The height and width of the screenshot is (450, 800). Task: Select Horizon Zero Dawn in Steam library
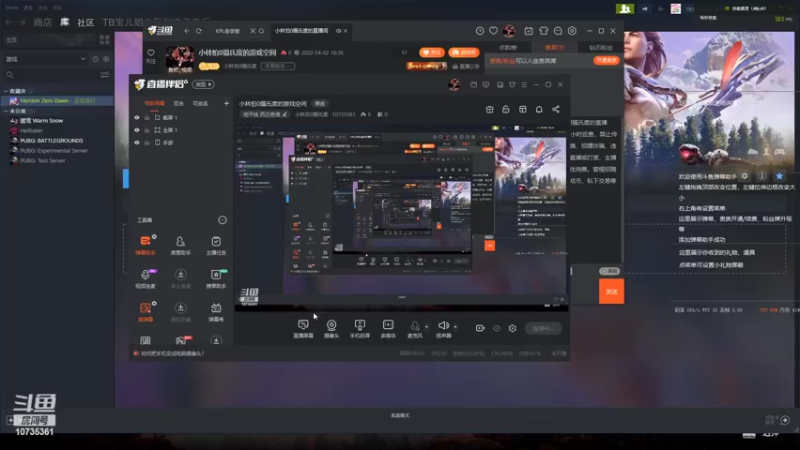click(57, 101)
